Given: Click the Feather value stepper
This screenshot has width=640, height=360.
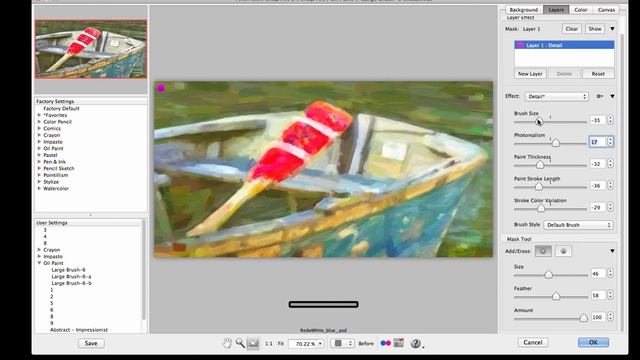Looking at the screenshot, I should (x=610, y=295).
